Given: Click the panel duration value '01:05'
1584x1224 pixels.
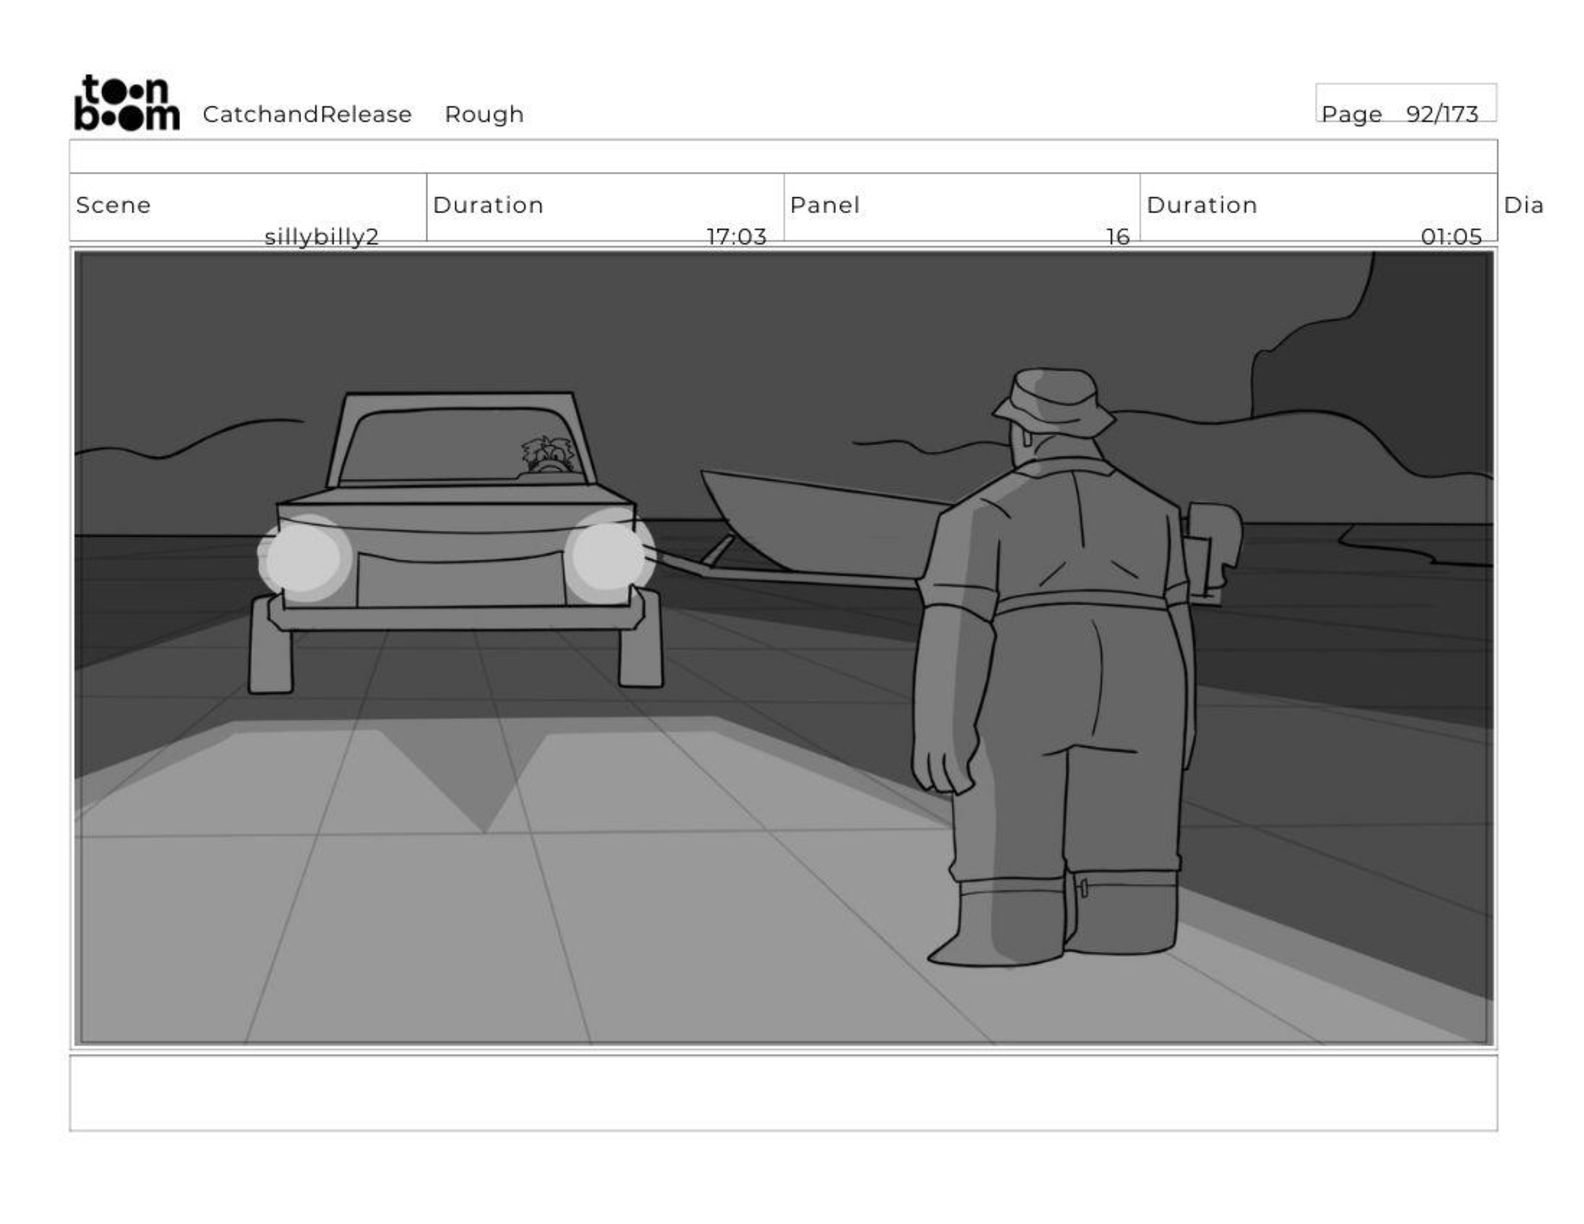Looking at the screenshot, I should pyautogui.click(x=1451, y=237).
